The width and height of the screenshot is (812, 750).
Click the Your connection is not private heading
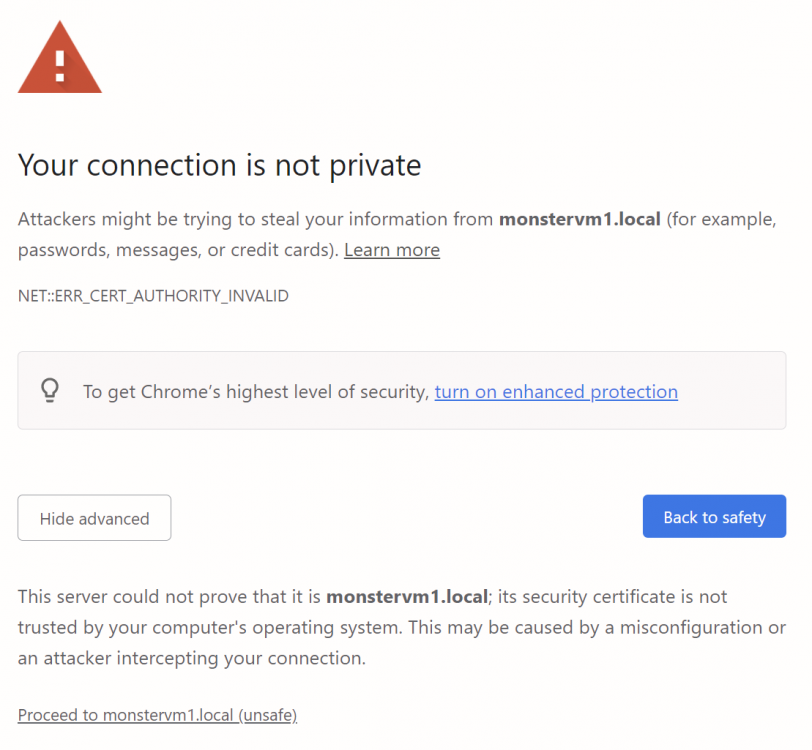coord(220,166)
